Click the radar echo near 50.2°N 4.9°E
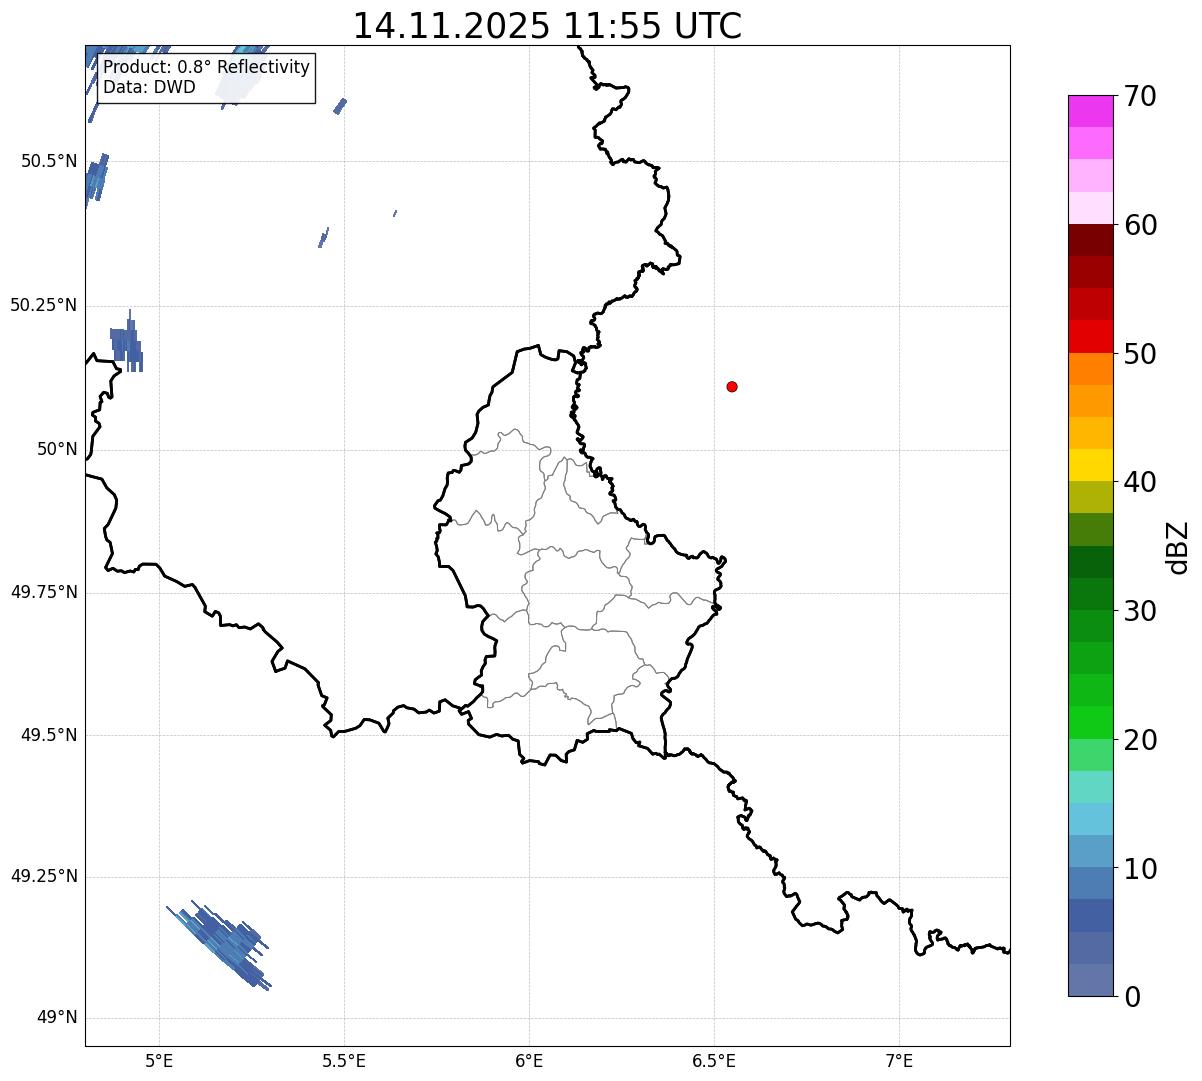 coord(127,341)
